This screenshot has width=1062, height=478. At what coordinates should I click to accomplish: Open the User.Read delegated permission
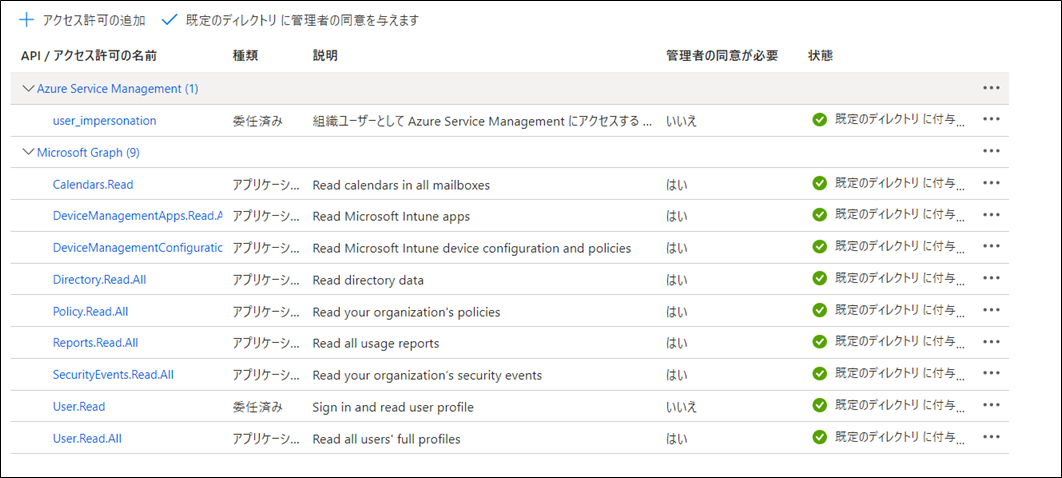79,407
